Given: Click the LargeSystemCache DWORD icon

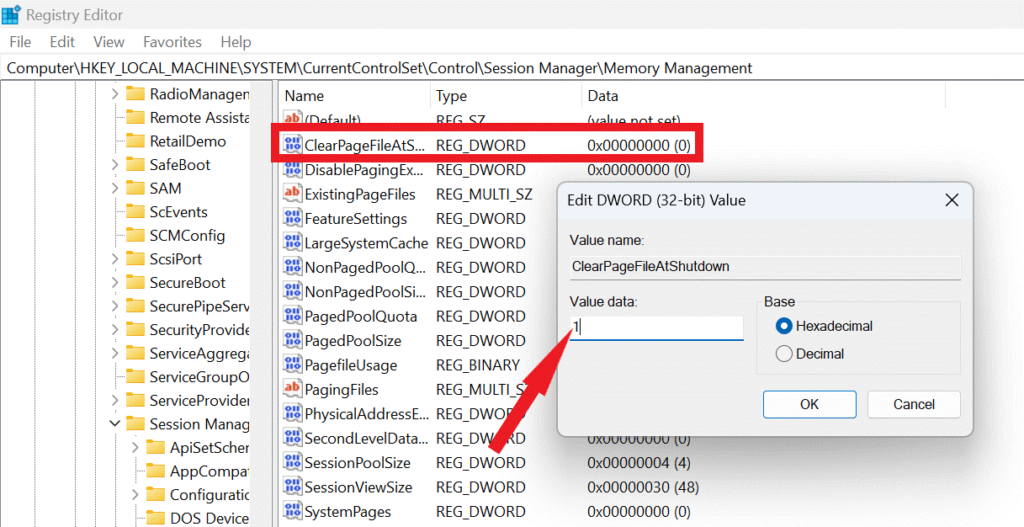Looking at the screenshot, I should point(293,243).
